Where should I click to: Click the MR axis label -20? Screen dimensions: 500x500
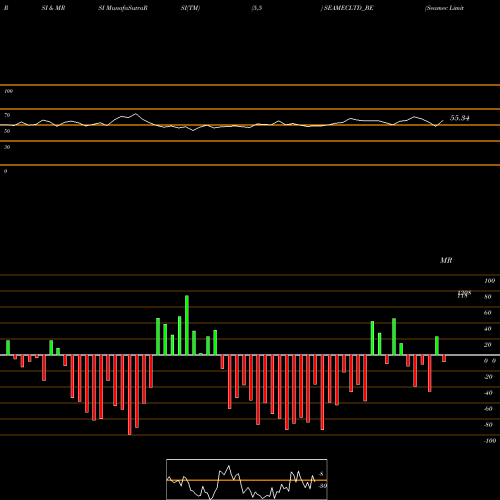coord(488,377)
